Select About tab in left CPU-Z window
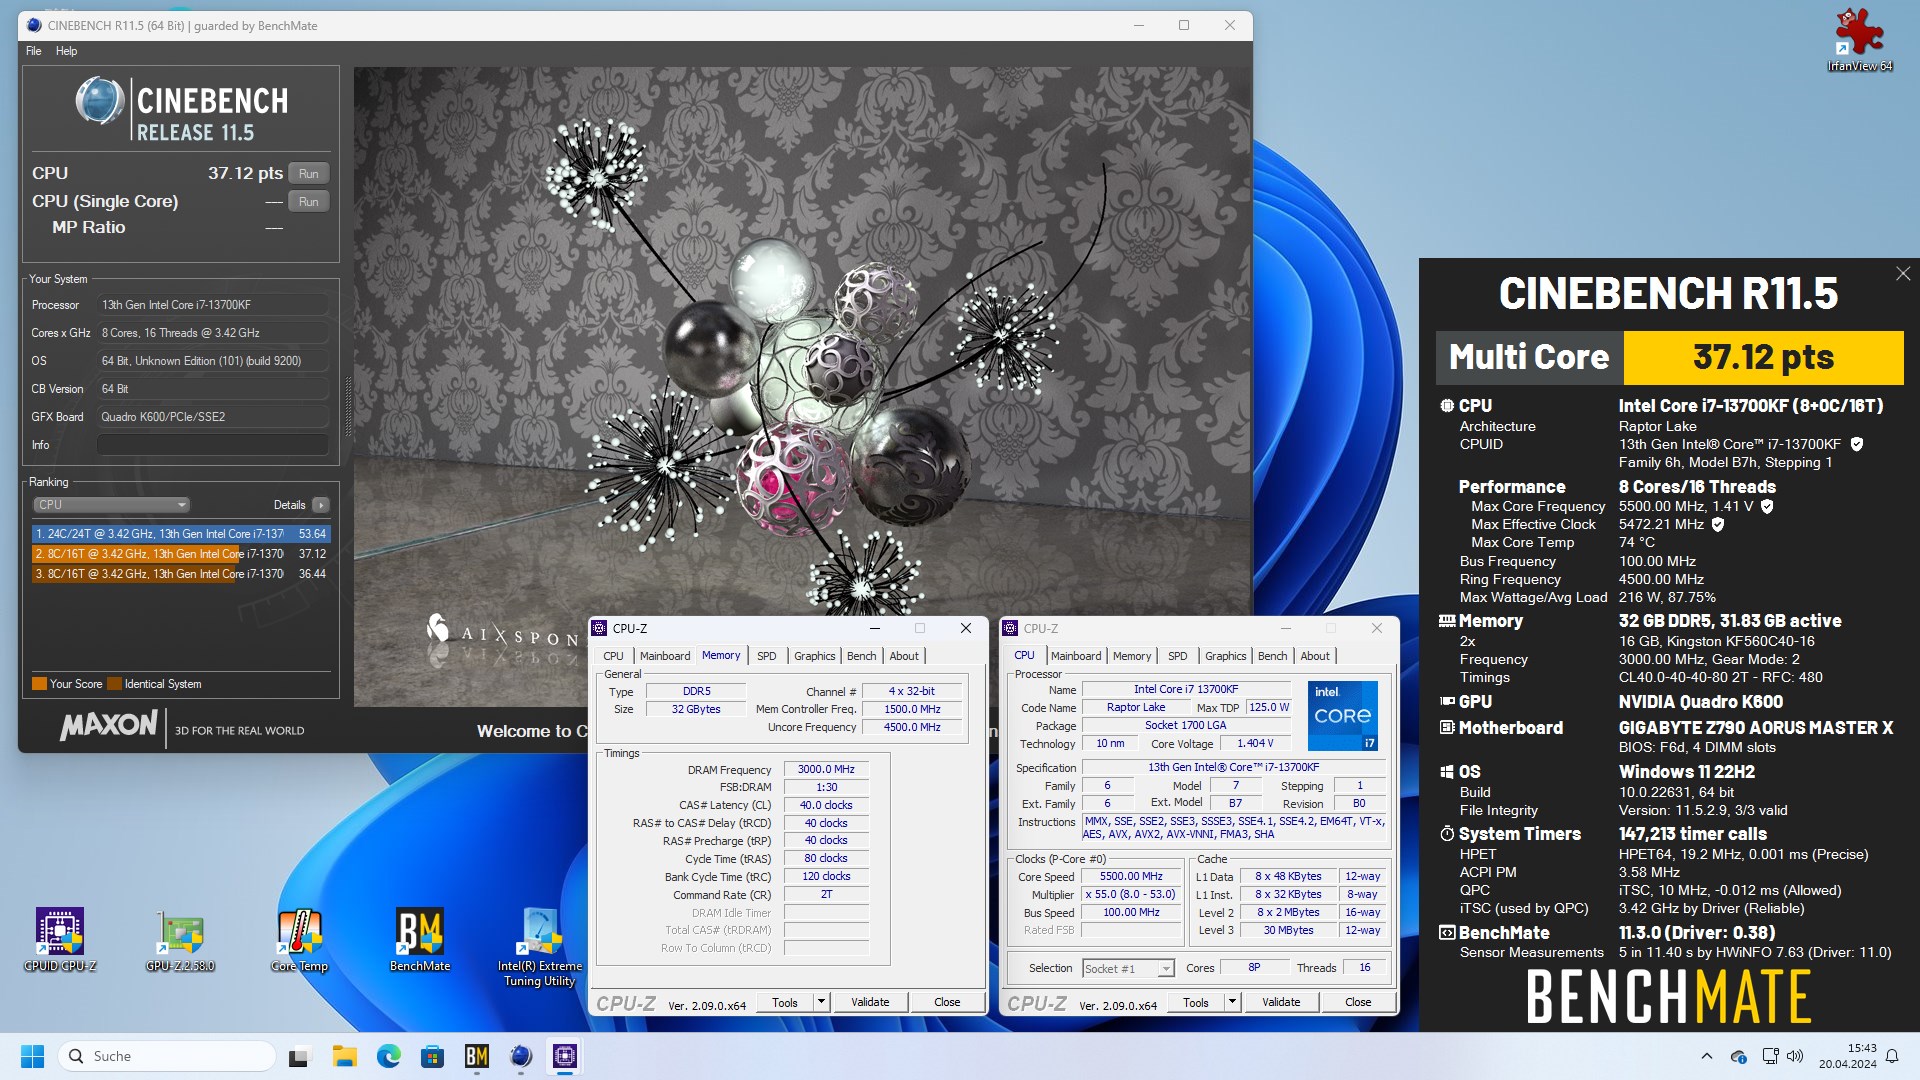Screen dimensions: 1920x1080 904,656
